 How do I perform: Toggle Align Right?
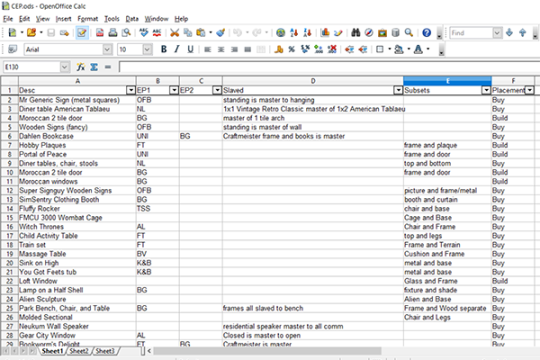click(235, 49)
